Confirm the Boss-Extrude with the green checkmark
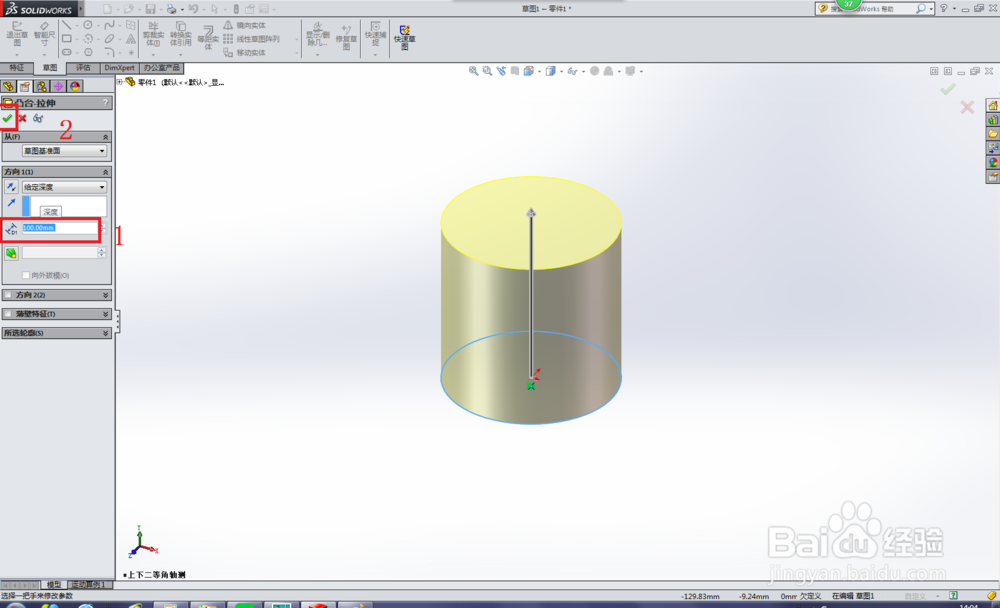1000x608 pixels. coord(7,118)
